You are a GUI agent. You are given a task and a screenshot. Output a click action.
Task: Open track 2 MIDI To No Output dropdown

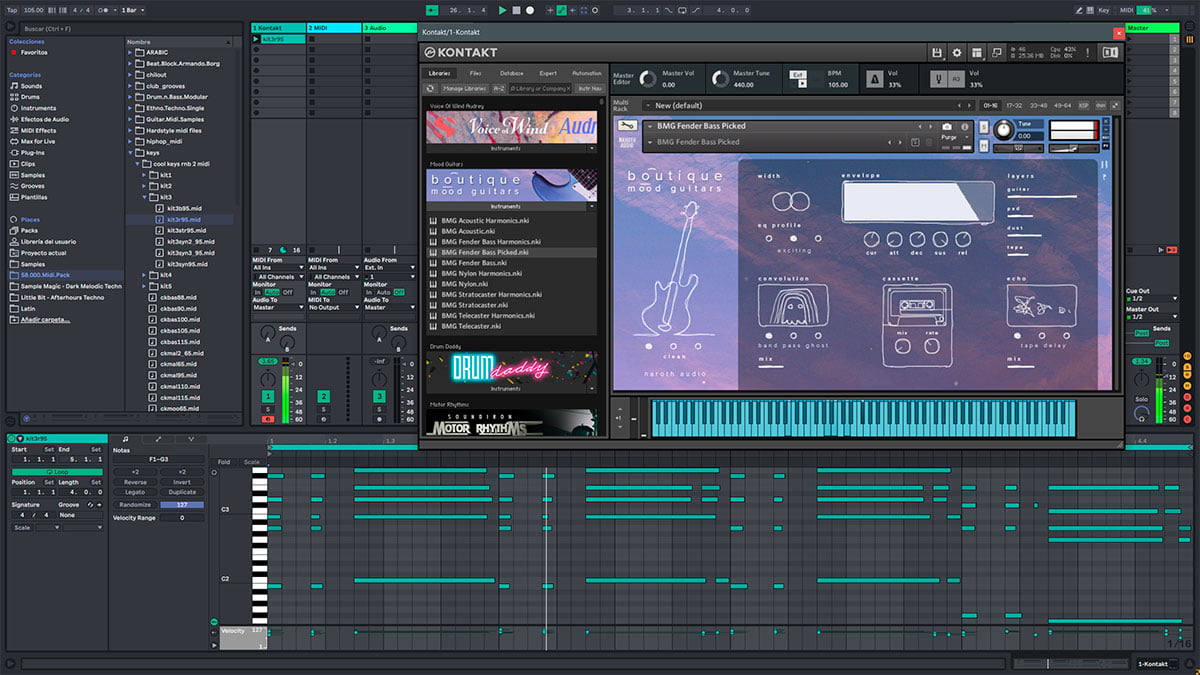[332, 308]
